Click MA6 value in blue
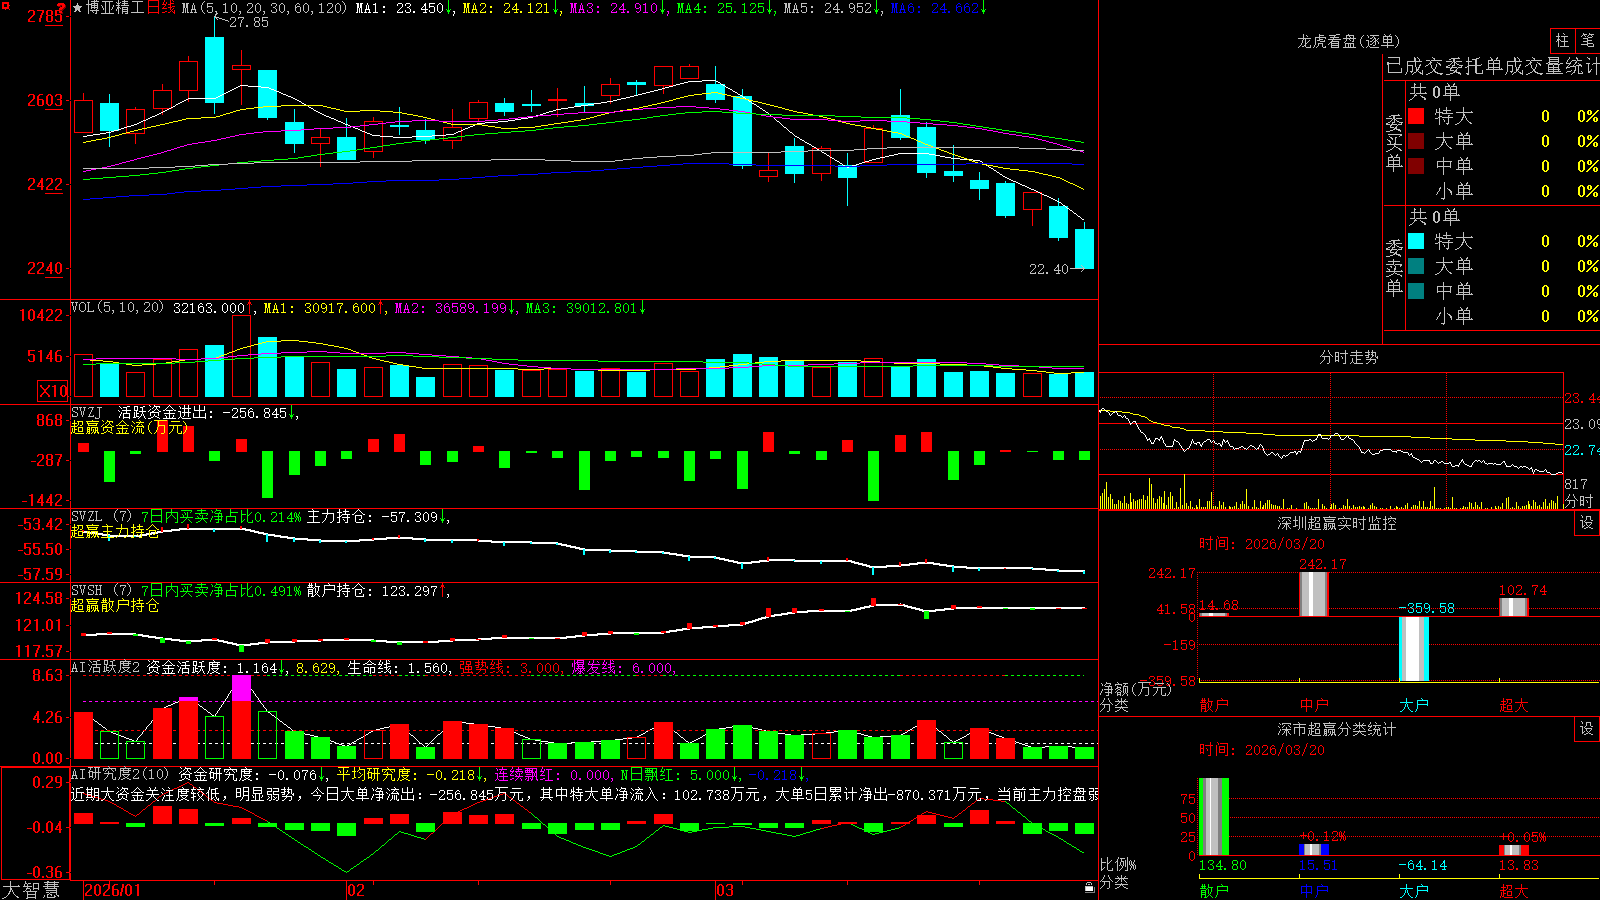Image resolution: width=1600 pixels, height=900 pixels. [x=938, y=8]
